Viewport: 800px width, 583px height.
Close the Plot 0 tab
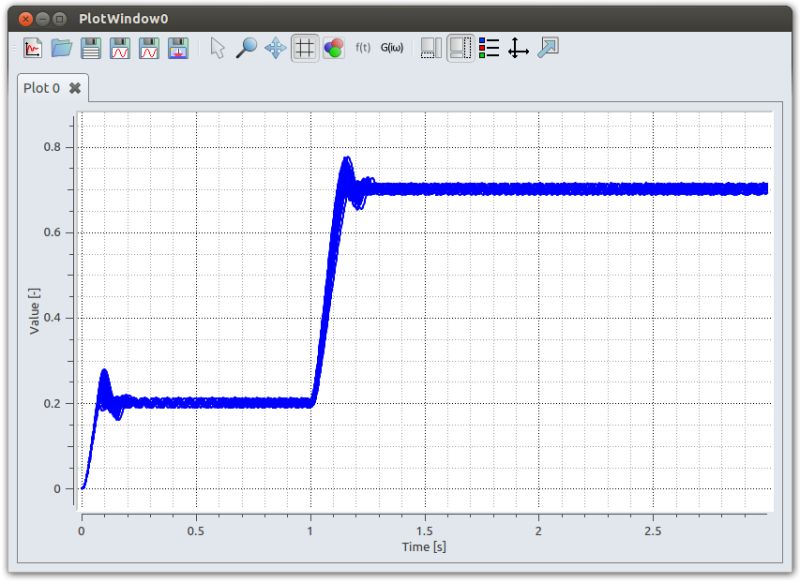click(73, 87)
